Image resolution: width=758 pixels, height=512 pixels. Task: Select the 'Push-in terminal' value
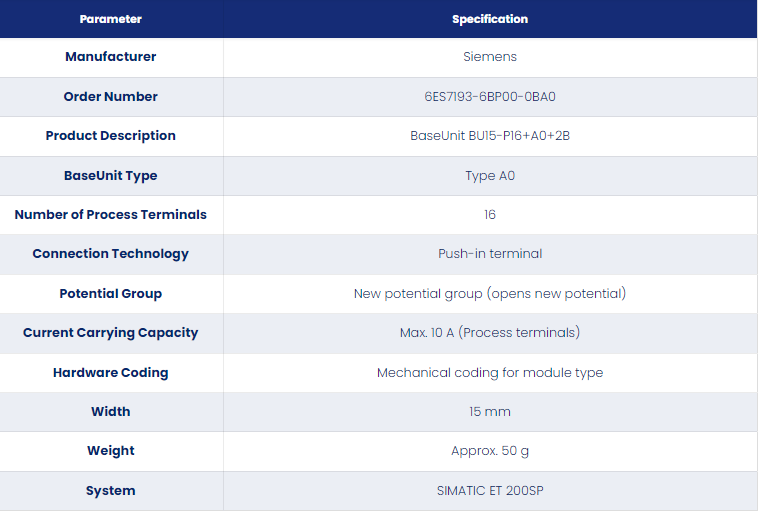point(490,253)
